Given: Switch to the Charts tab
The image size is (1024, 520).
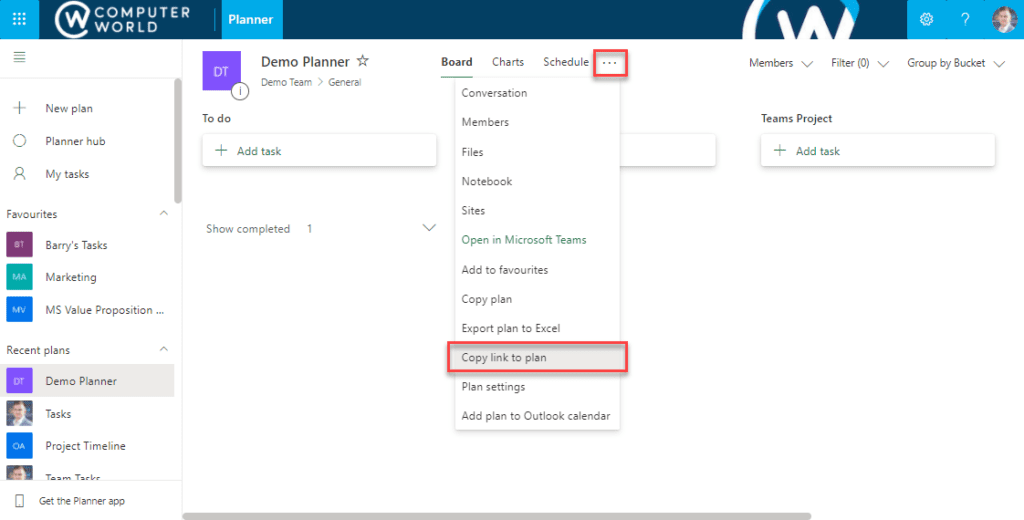Looking at the screenshot, I should coord(507,62).
